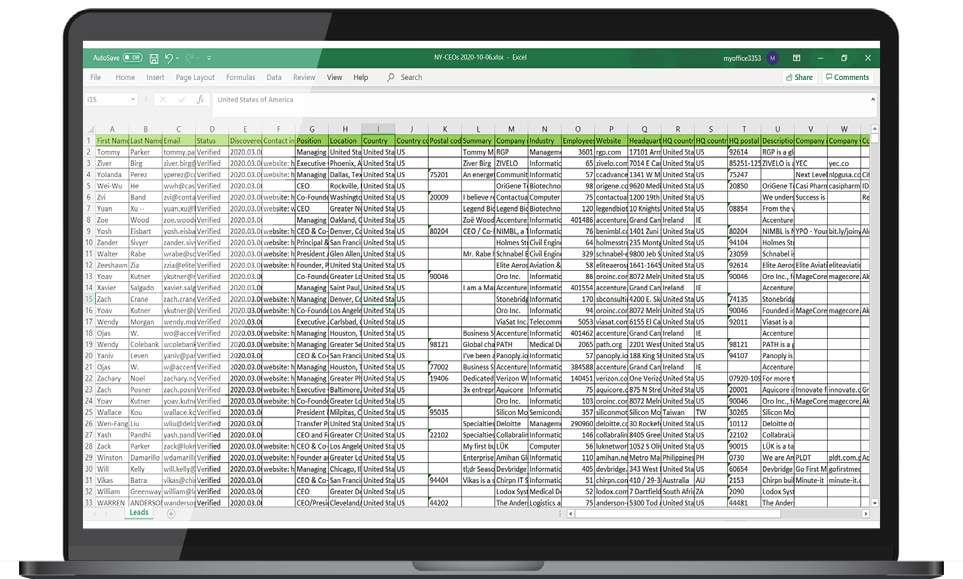Open the File menu
963x579 pixels.
coord(96,77)
